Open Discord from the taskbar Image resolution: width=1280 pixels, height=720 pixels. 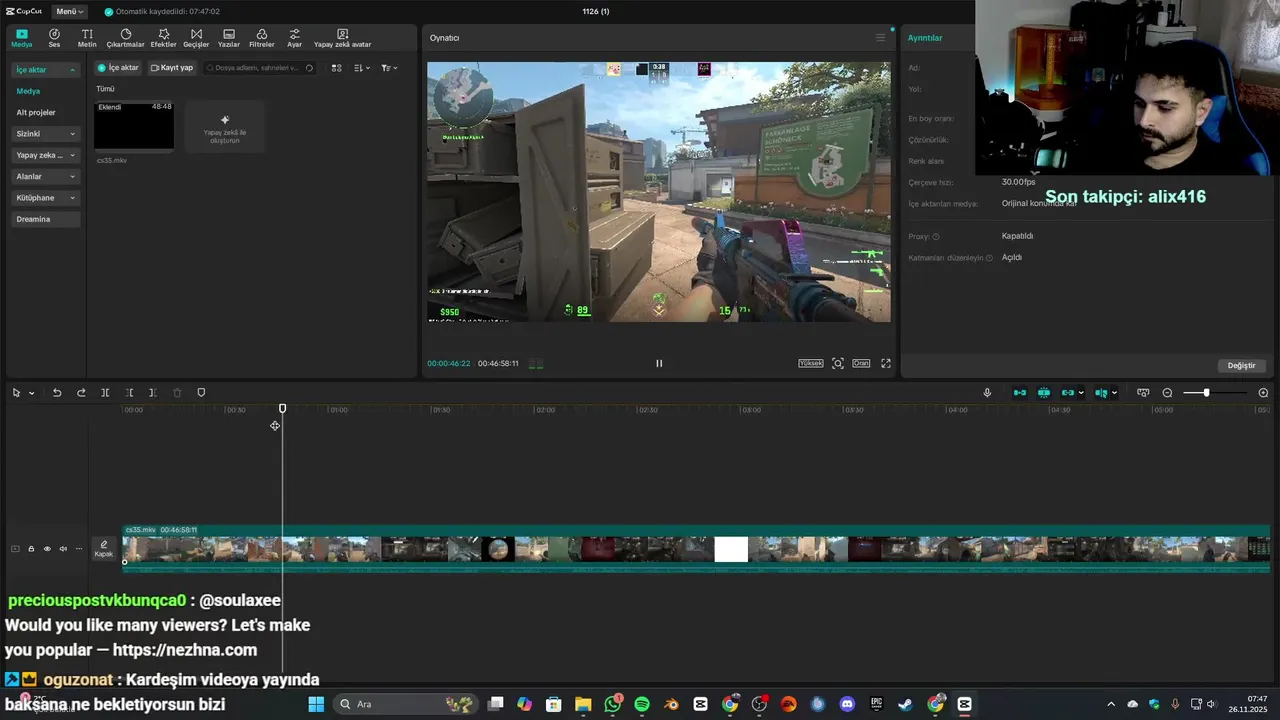point(847,704)
